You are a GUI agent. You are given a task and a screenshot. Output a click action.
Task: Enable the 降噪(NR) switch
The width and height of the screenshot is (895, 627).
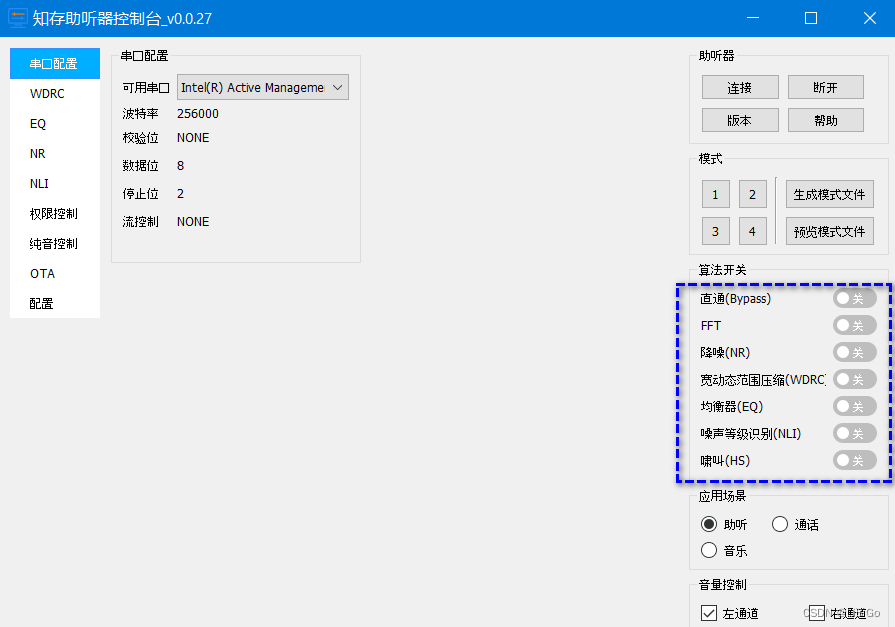[854, 352]
